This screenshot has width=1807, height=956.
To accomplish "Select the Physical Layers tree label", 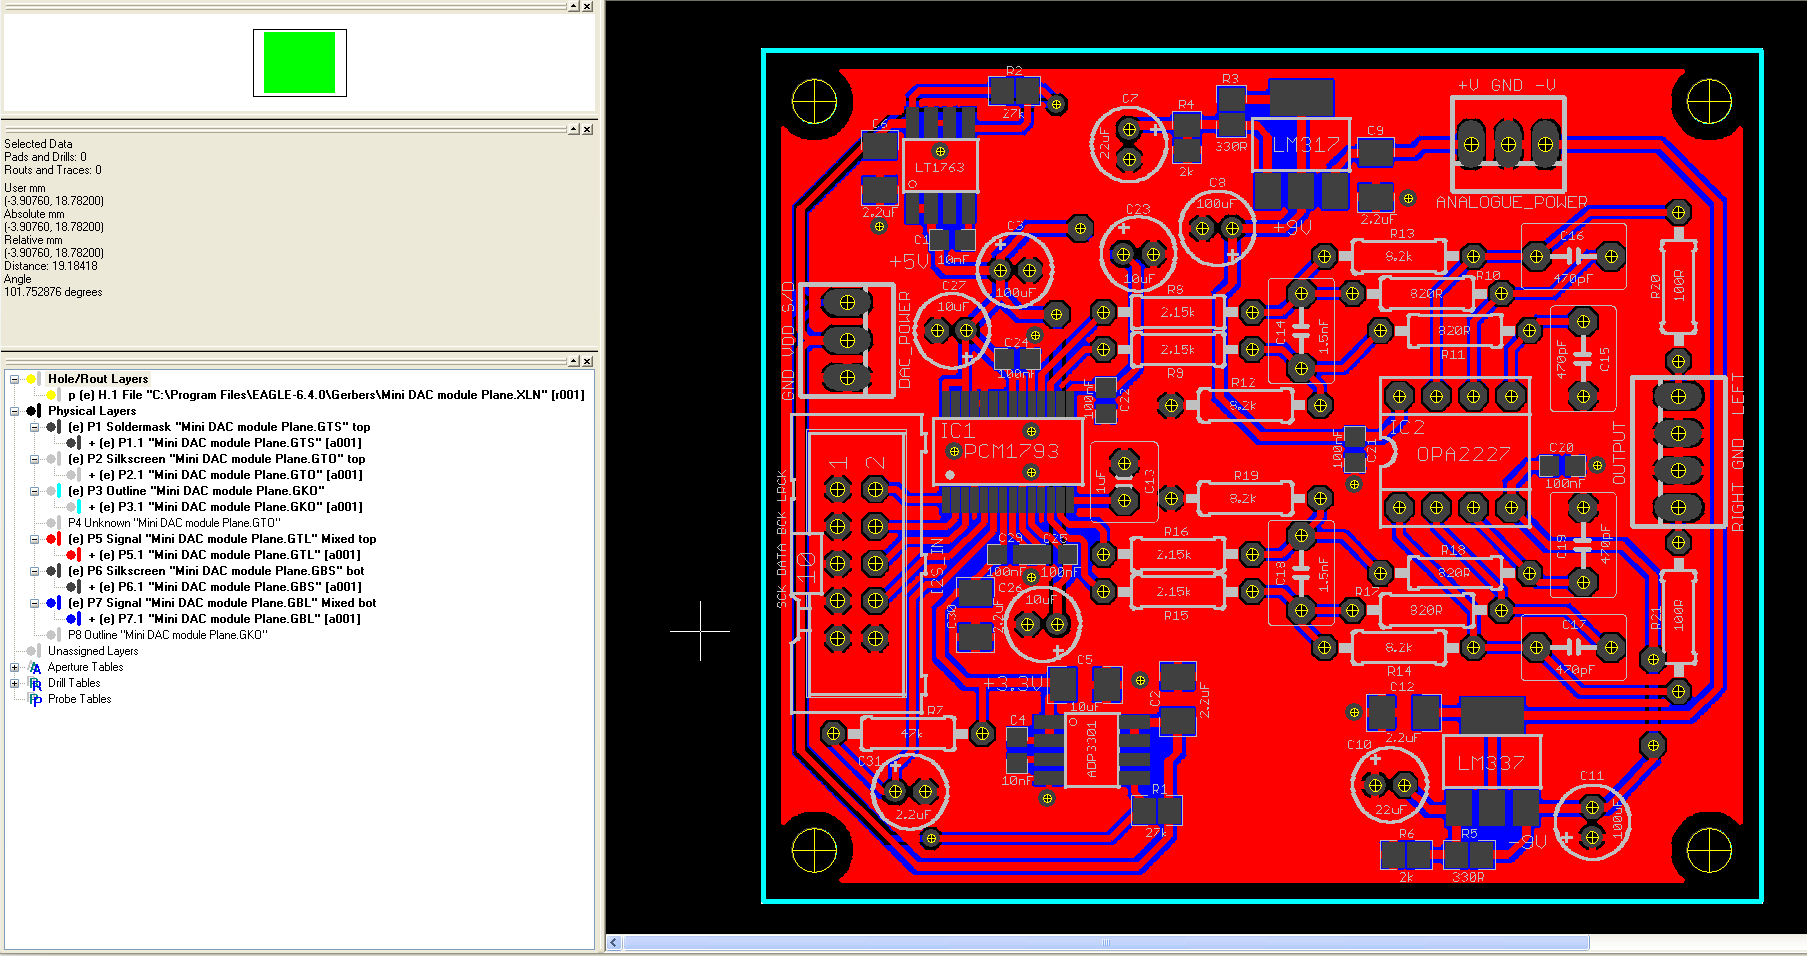I will (92, 411).
